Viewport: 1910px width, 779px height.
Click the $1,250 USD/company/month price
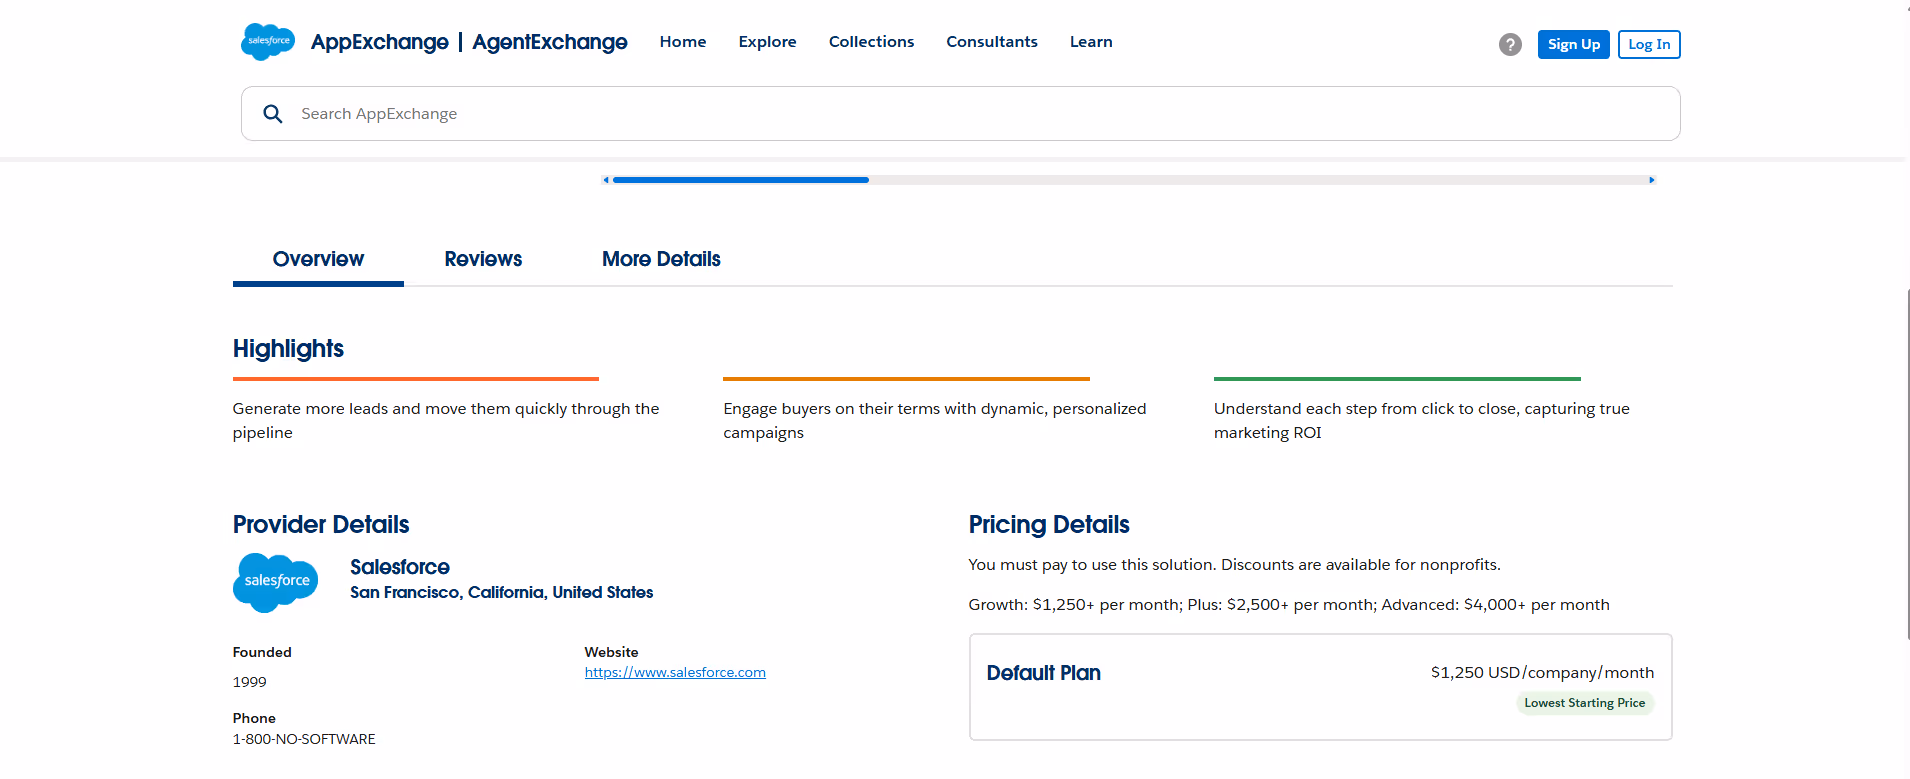pyautogui.click(x=1542, y=673)
